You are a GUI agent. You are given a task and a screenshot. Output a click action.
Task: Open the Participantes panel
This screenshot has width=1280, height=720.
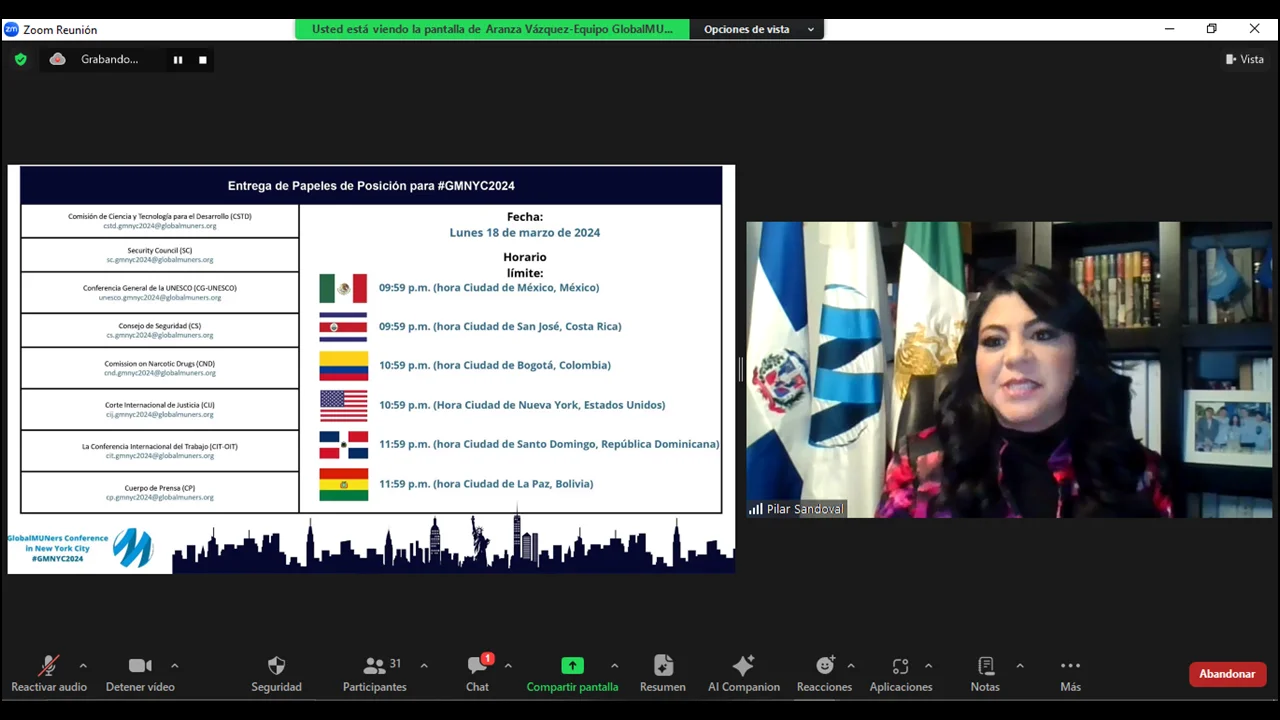click(x=375, y=667)
